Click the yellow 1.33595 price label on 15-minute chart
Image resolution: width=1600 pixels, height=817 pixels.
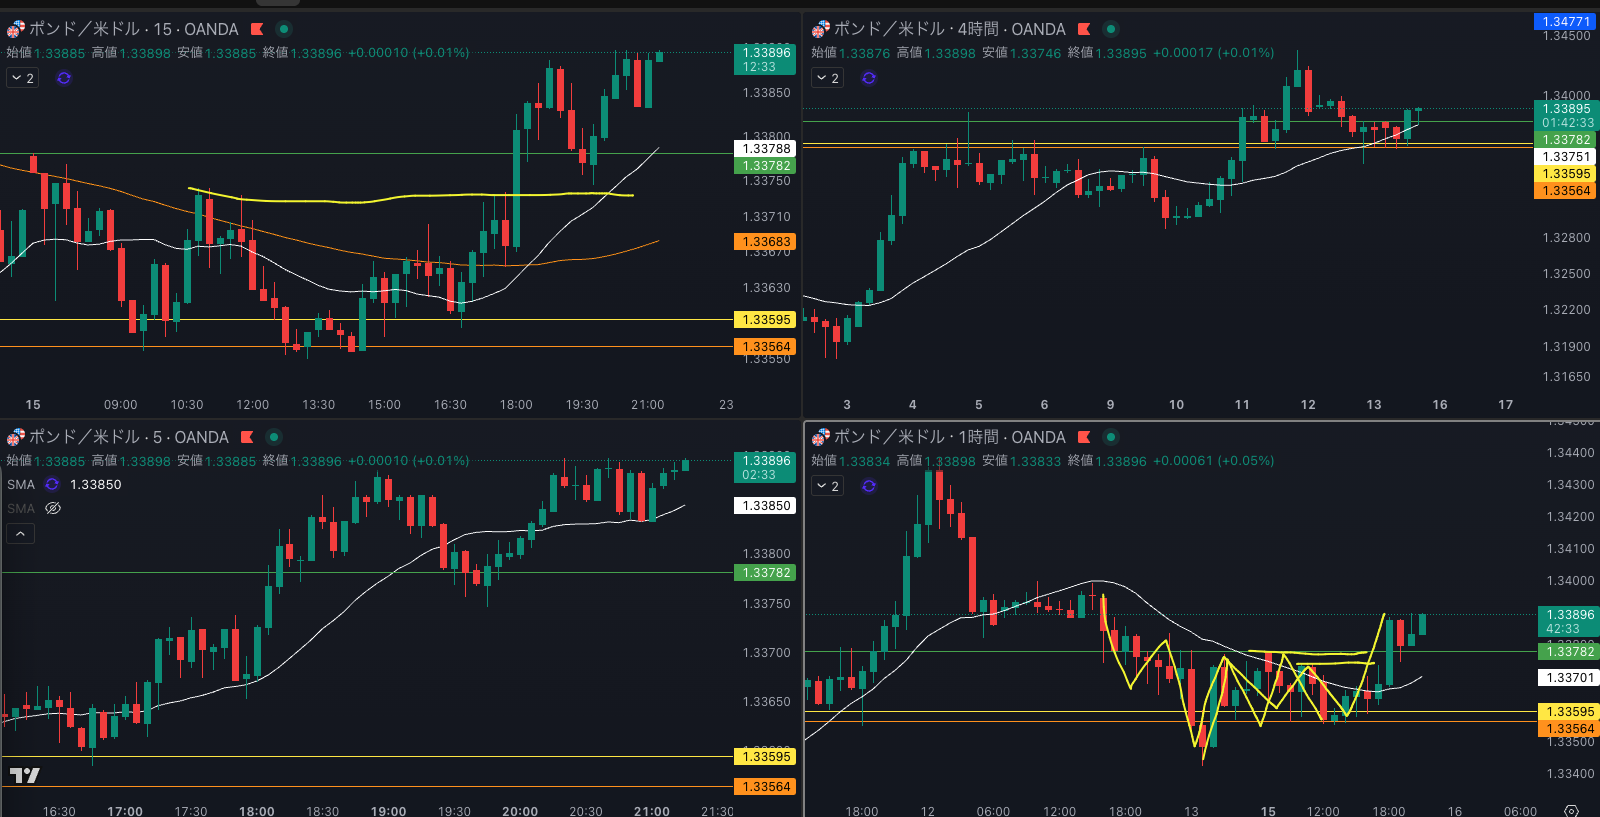pyautogui.click(x=765, y=320)
